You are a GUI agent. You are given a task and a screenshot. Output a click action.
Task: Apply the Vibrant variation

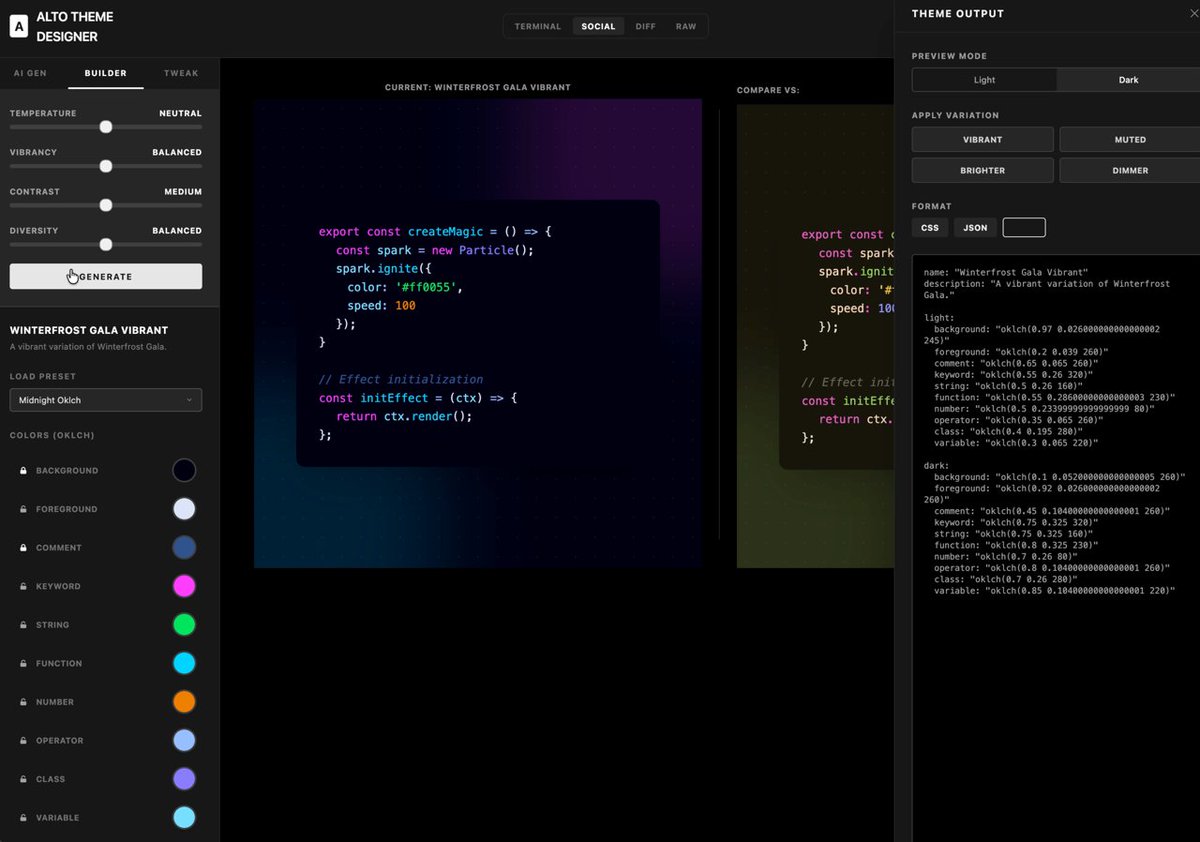(x=983, y=140)
